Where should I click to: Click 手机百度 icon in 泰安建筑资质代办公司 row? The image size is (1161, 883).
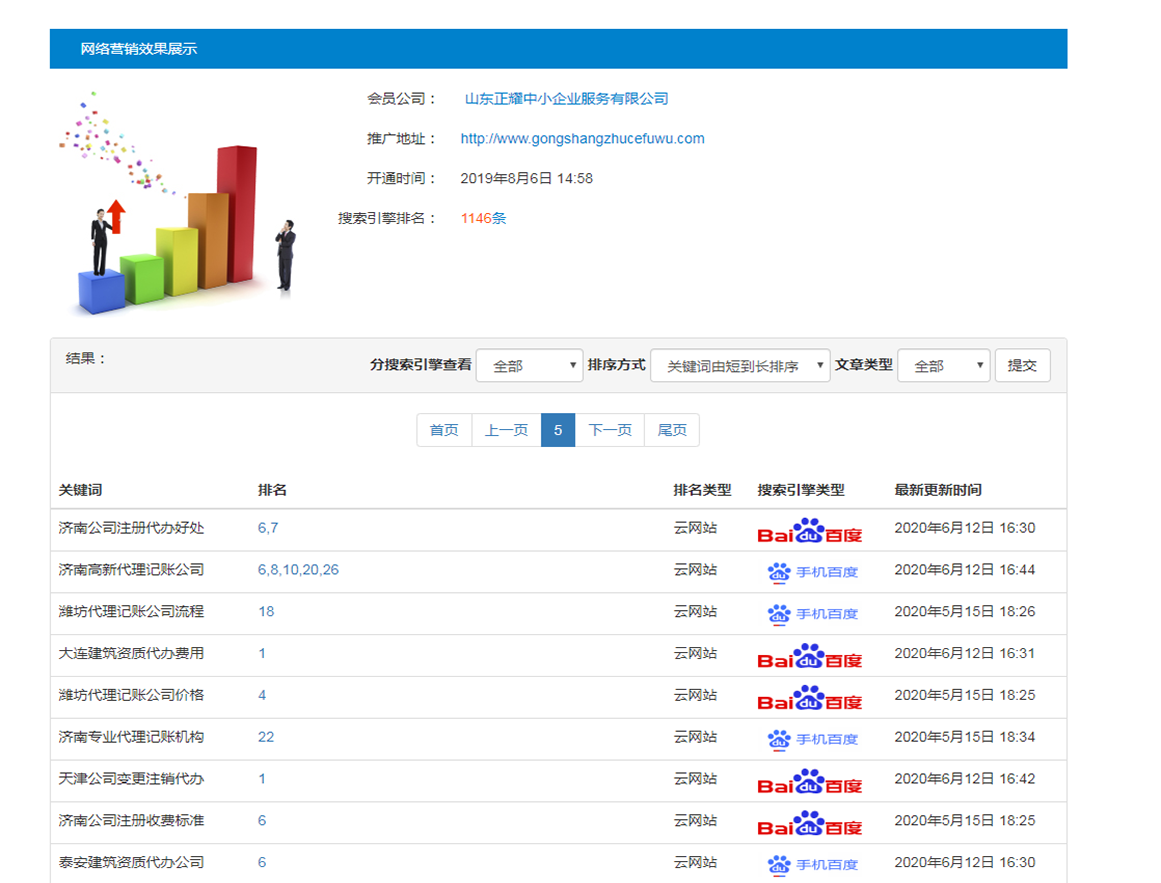(x=811, y=864)
